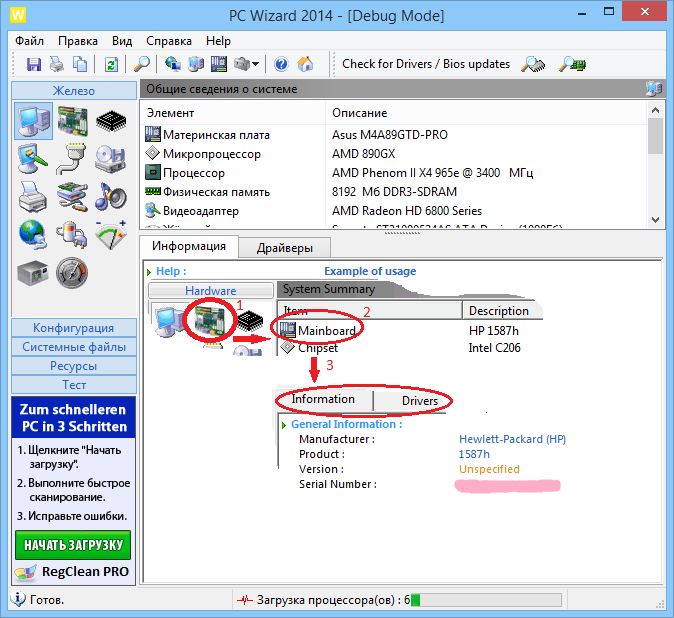
Task: Select the Материнская плата row
Action: click(393, 135)
